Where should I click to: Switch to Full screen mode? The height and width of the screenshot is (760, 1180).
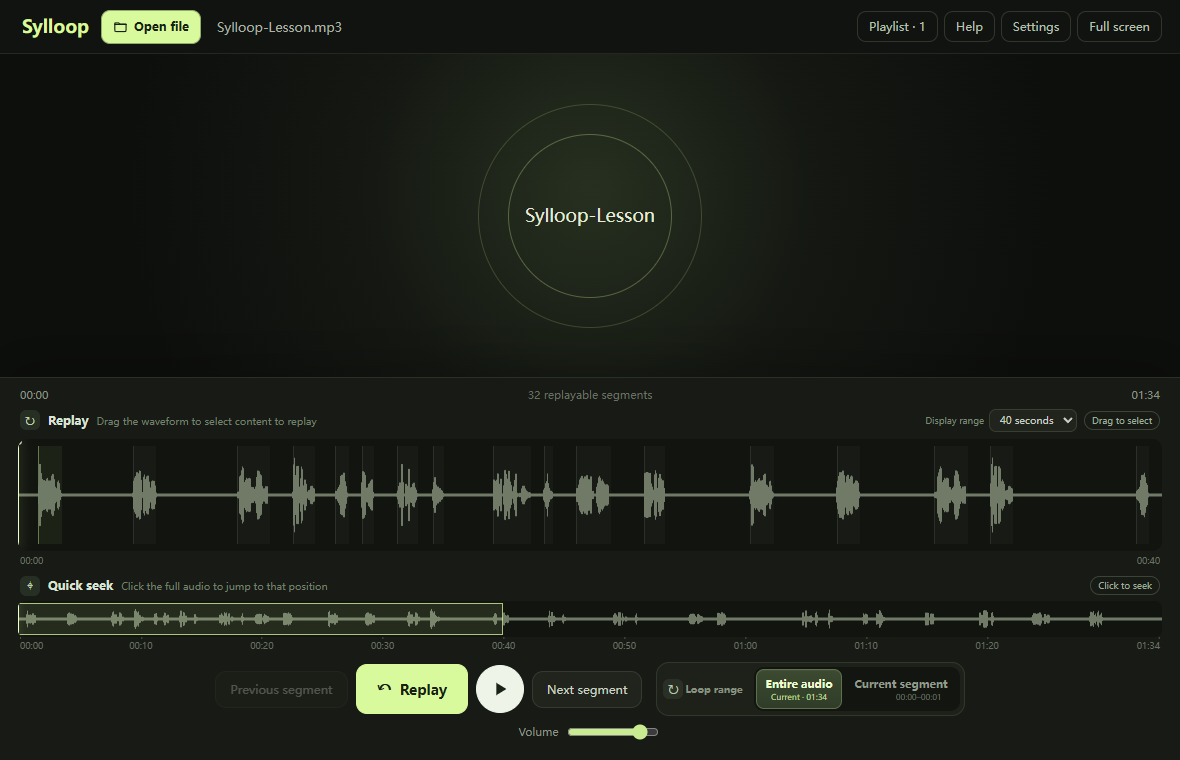click(x=1119, y=27)
